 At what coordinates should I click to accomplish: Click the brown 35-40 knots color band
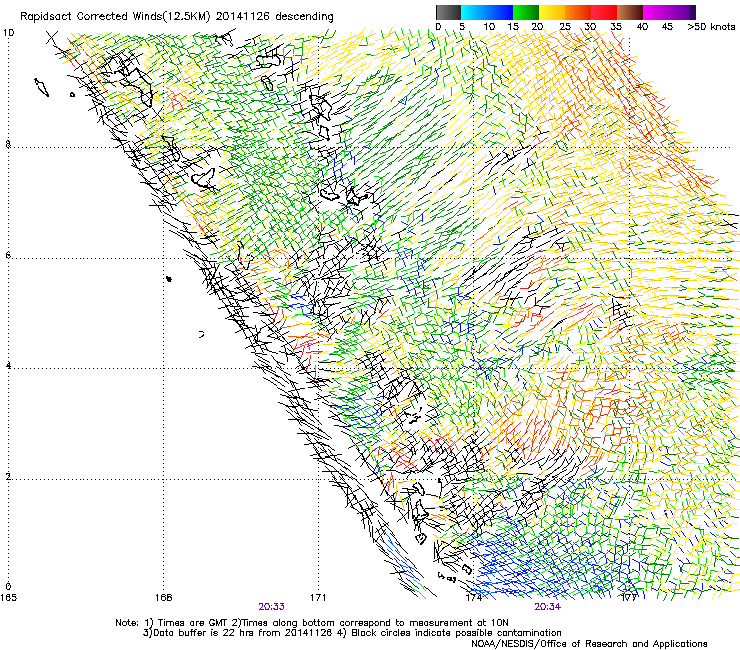click(x=630, y=12)
